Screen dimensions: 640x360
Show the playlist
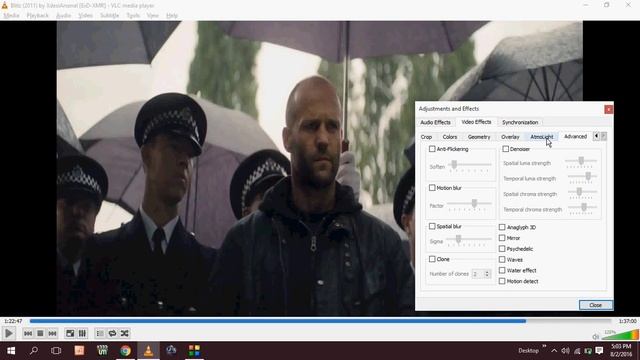(100, 333)
